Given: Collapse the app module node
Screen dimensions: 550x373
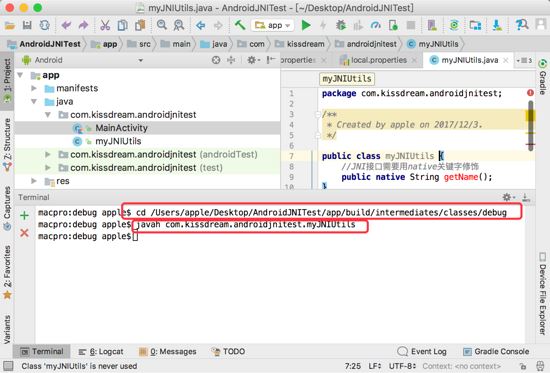Looking at the screenshot, I should pos(20,75).
